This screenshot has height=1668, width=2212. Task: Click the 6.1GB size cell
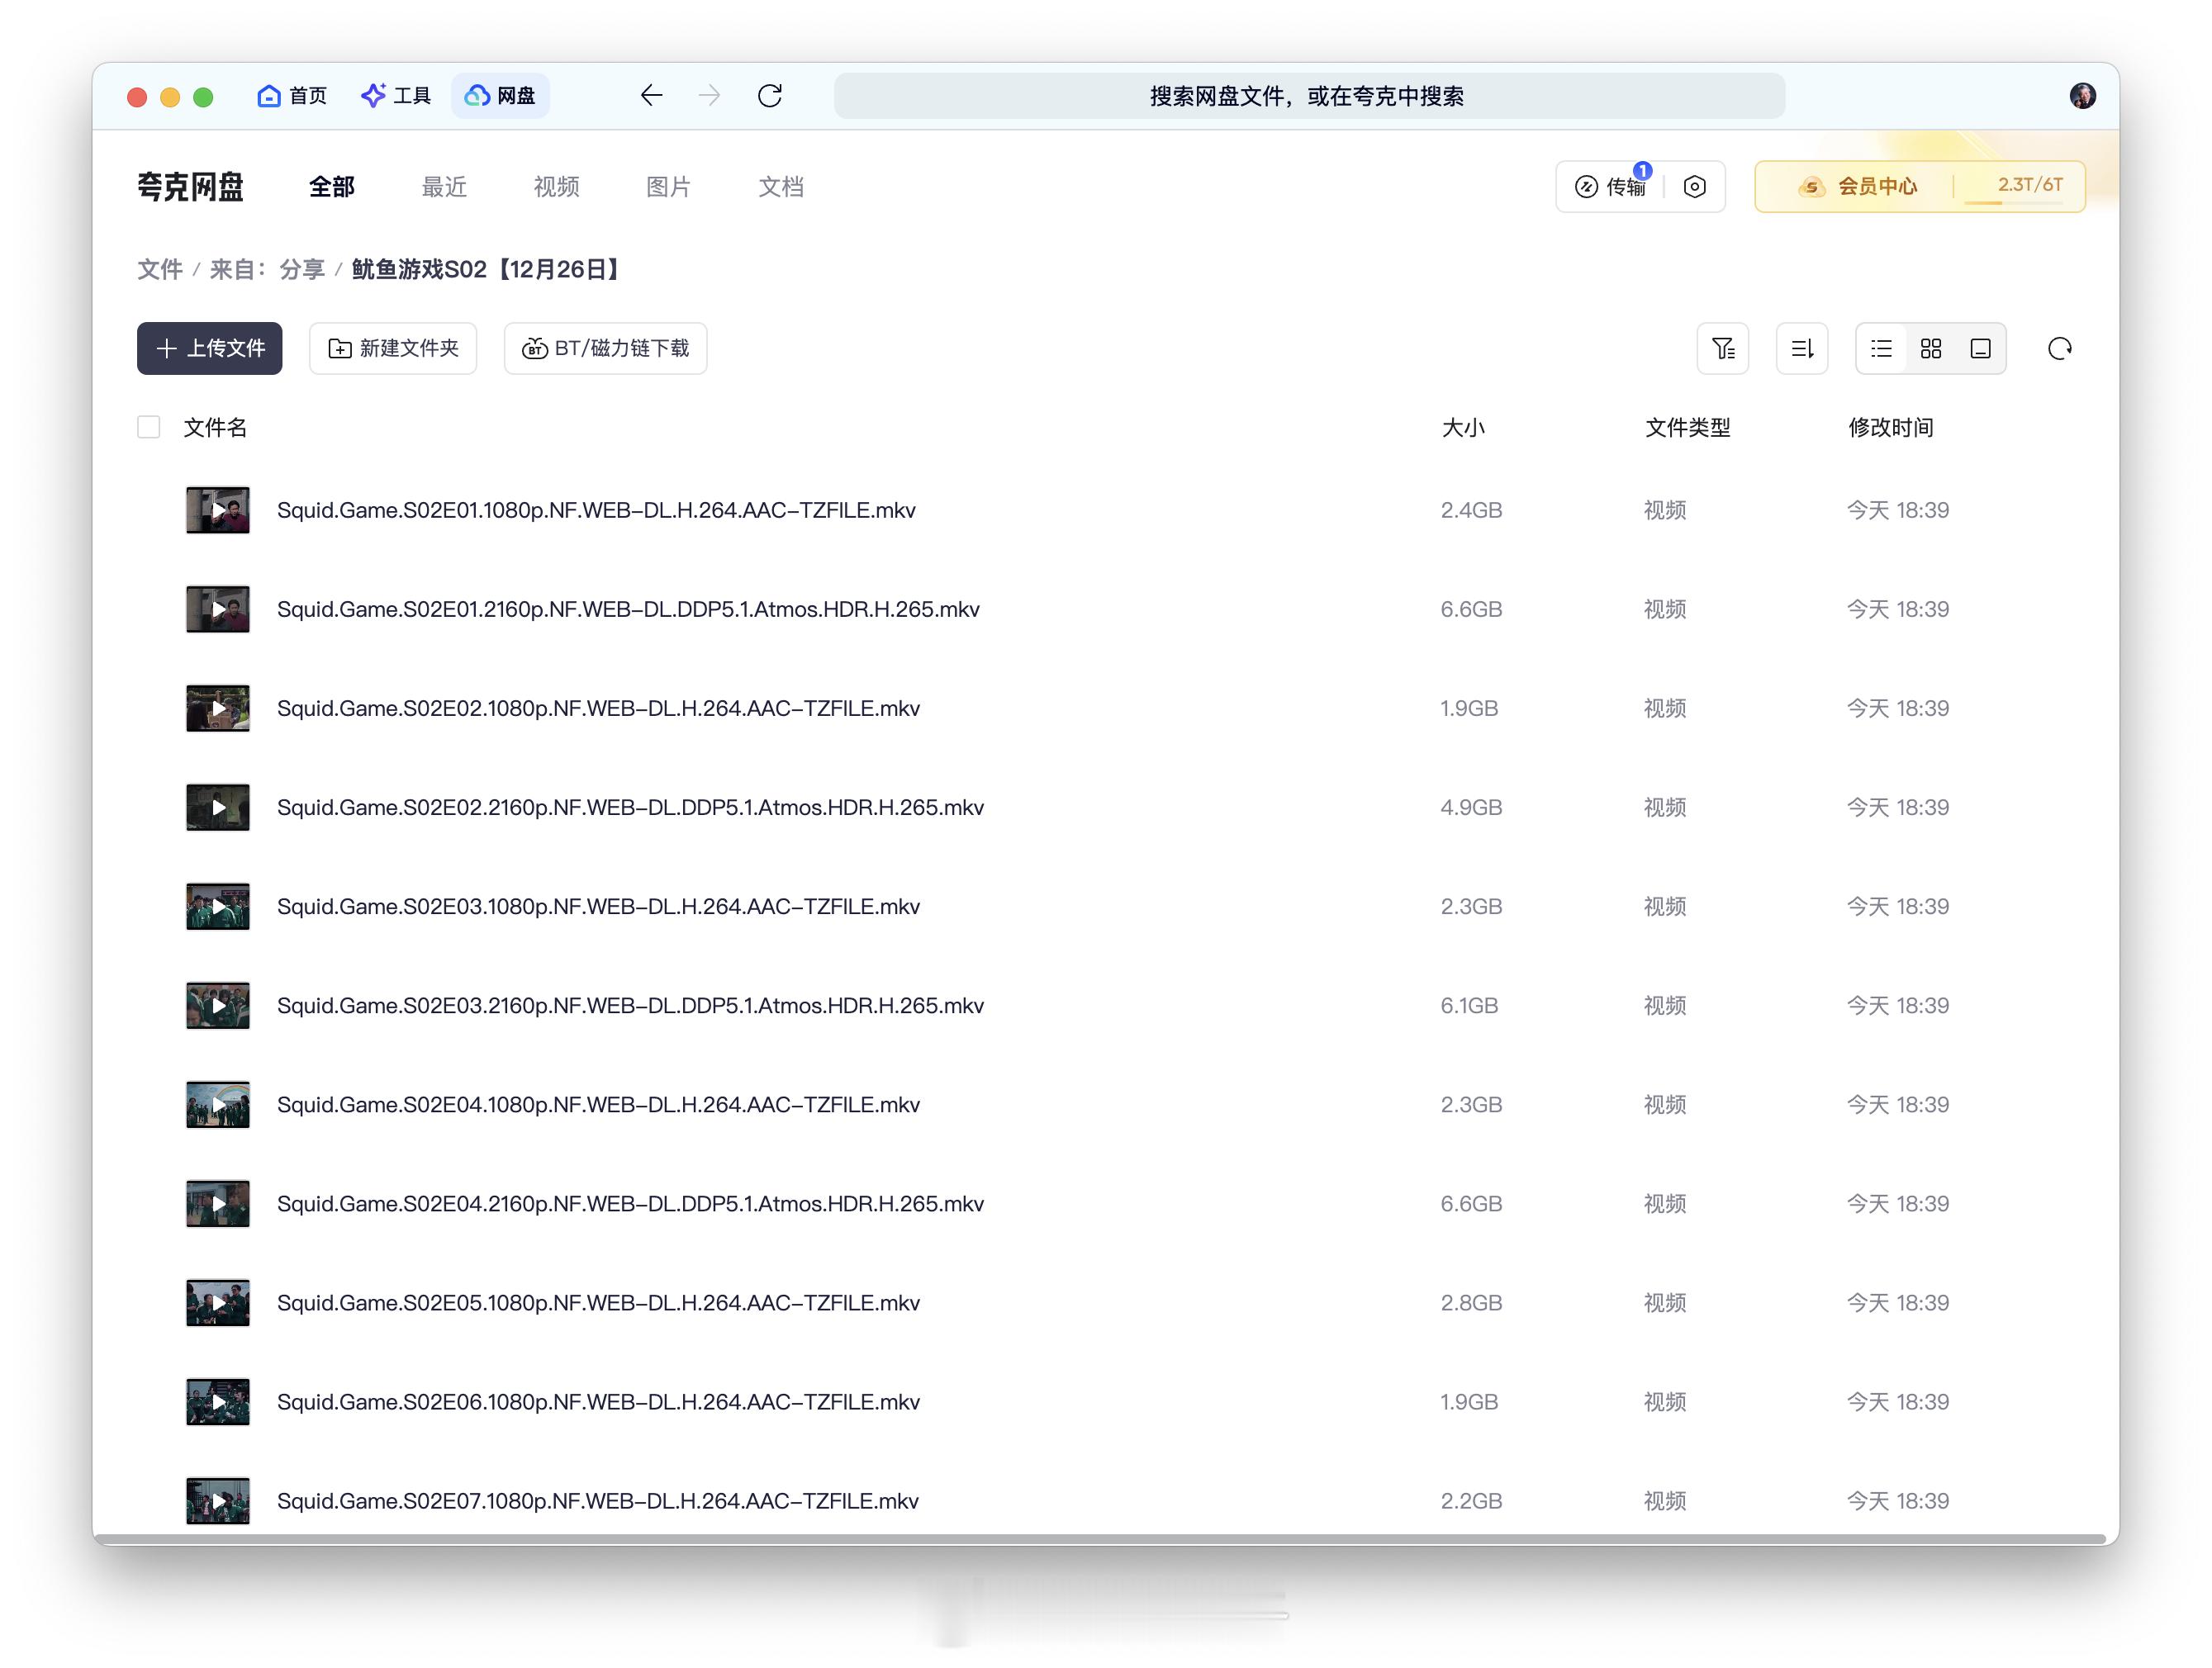click(x=1469, y=1005)
